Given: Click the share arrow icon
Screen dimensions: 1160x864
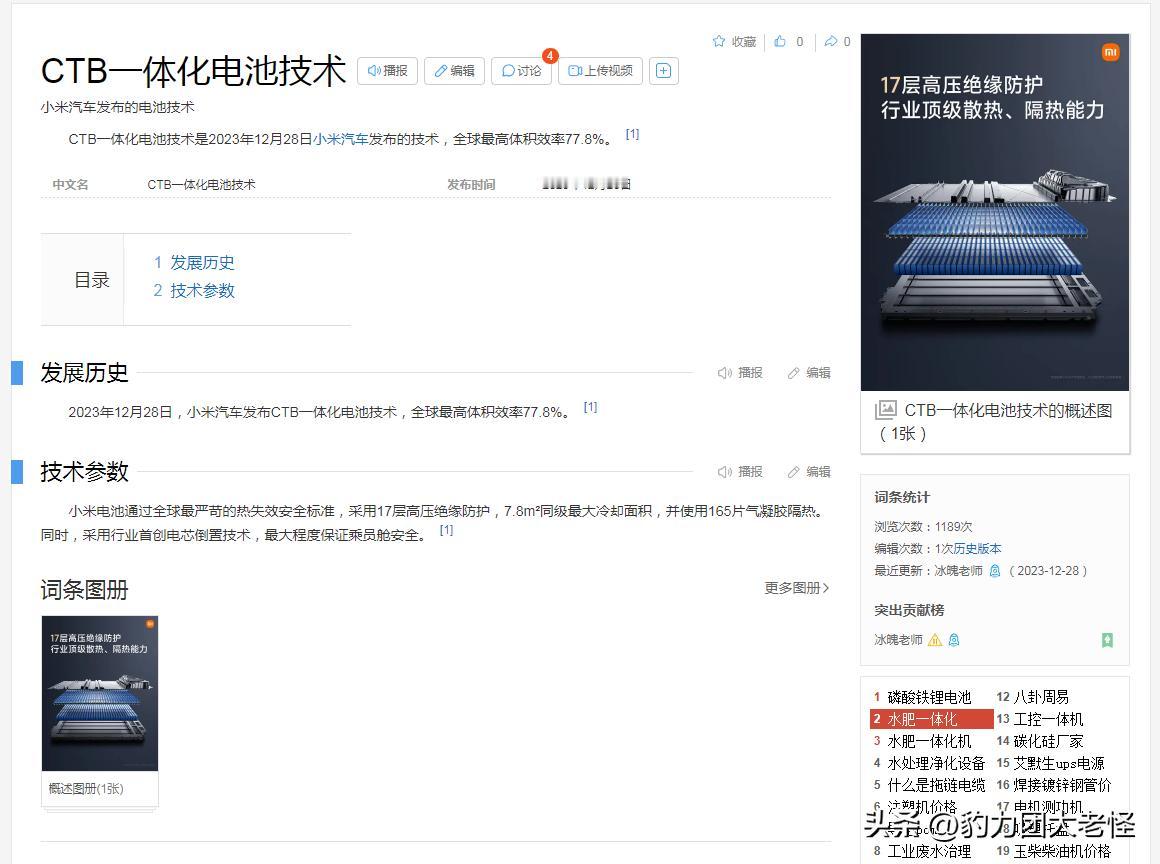Looking at the screenshot, I should [x=832, y=41].
